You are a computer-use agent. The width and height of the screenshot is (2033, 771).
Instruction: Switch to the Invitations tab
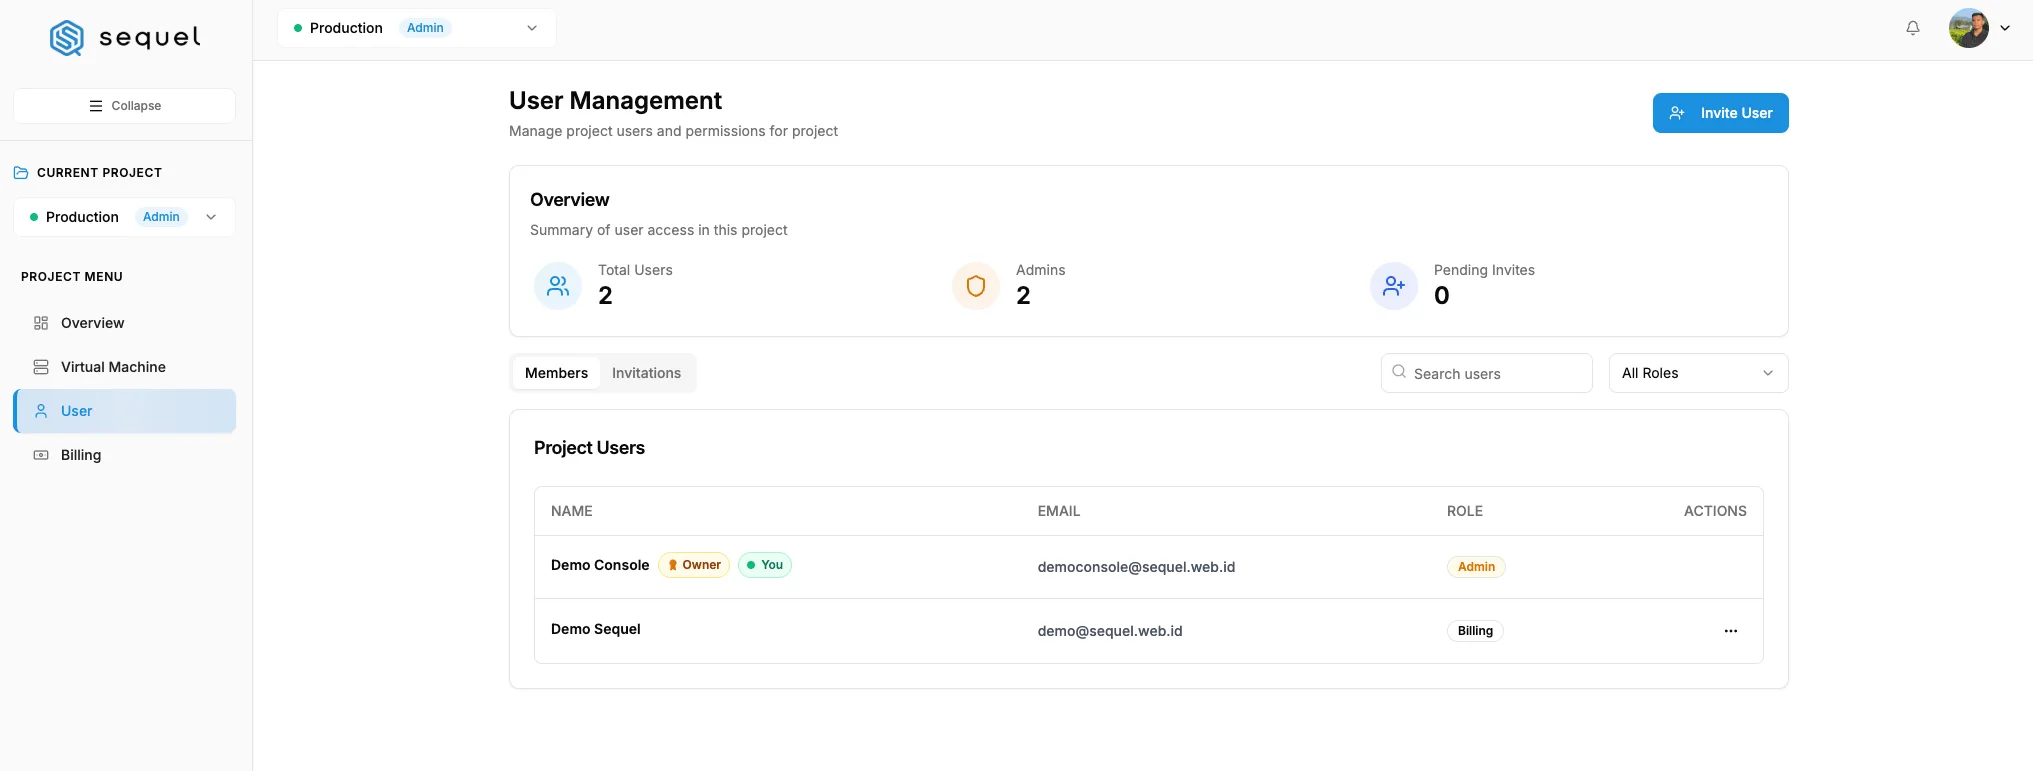pos(646,373)
